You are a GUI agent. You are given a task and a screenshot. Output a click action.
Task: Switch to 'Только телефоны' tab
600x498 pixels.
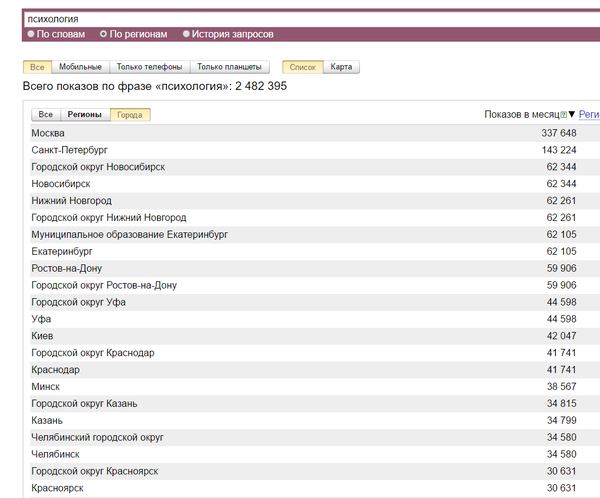pos(149,67)
